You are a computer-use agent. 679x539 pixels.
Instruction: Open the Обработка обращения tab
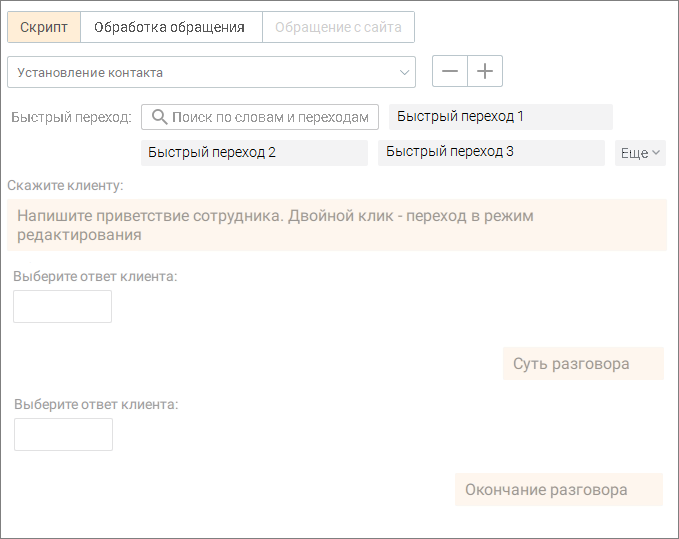pos(169,27)
